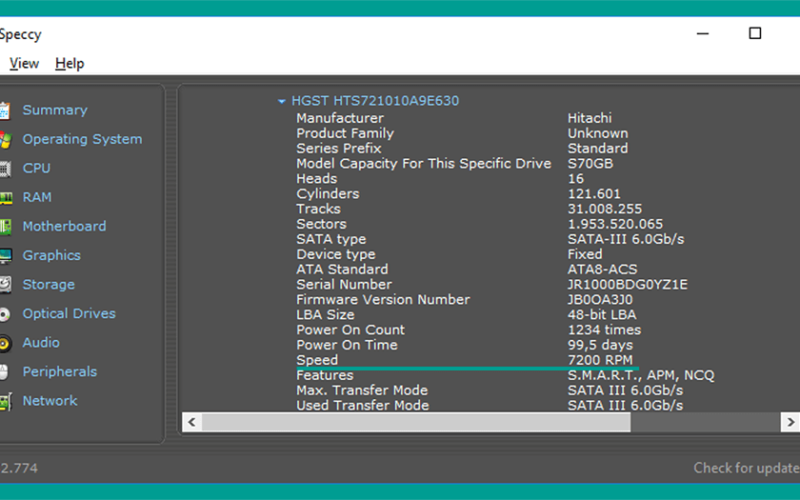Maximize the Speccy window

point(755,34)
